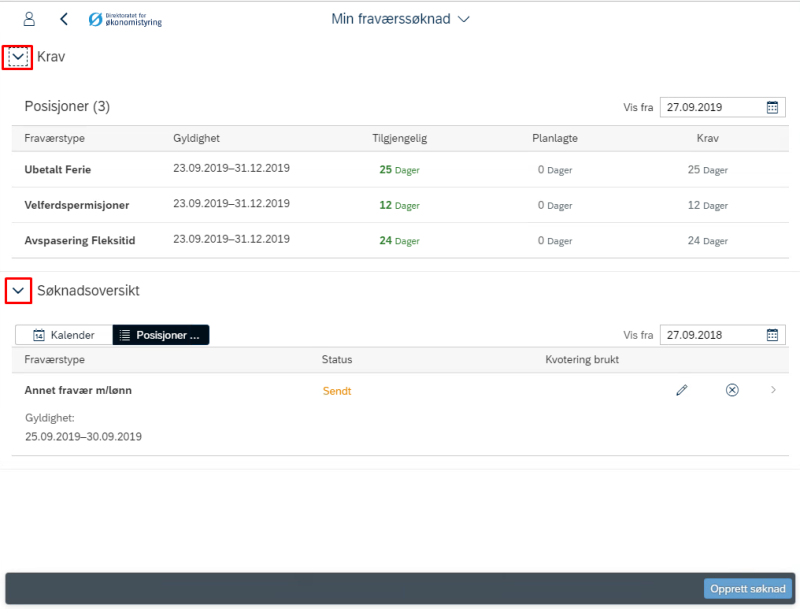Click the 24 Dager available value for Avspasering Fleksitid
800x609 pixels.
pos(399,241)
